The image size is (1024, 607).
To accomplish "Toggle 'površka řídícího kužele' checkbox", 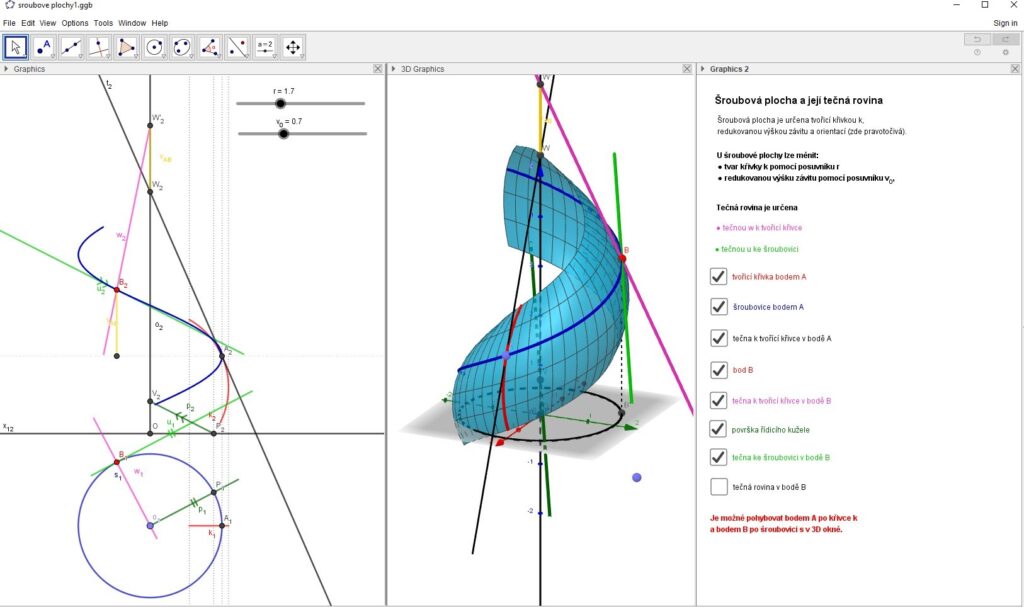I will (x=718, y=429).
